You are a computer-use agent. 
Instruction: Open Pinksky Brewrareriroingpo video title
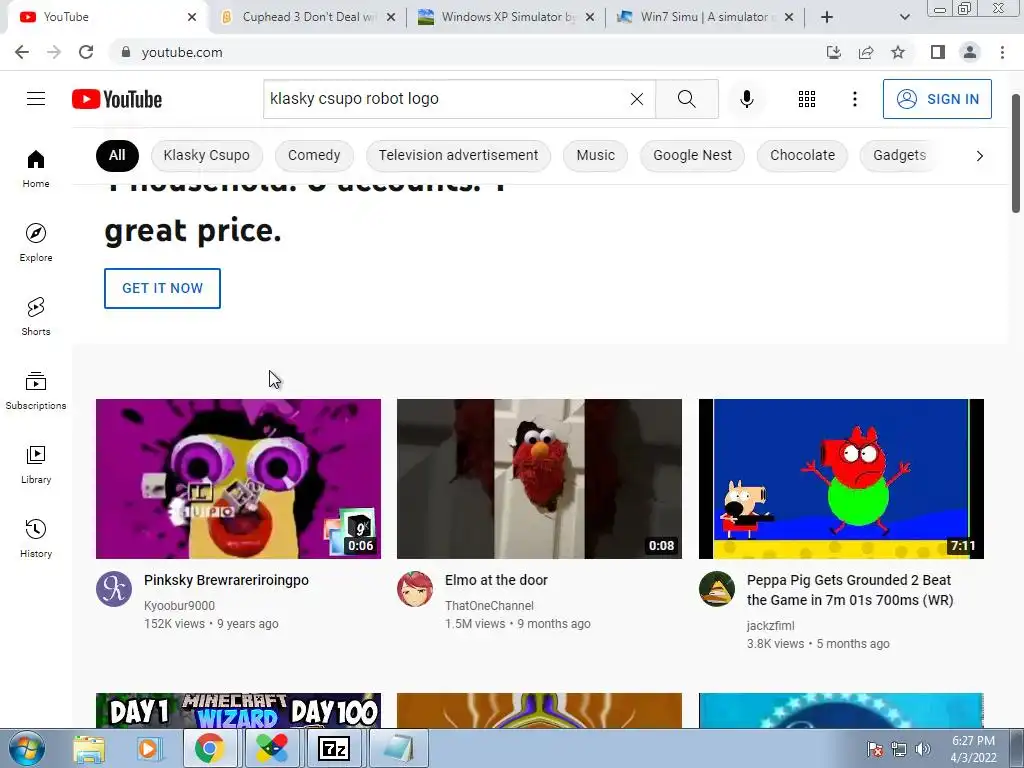[226, 580]
